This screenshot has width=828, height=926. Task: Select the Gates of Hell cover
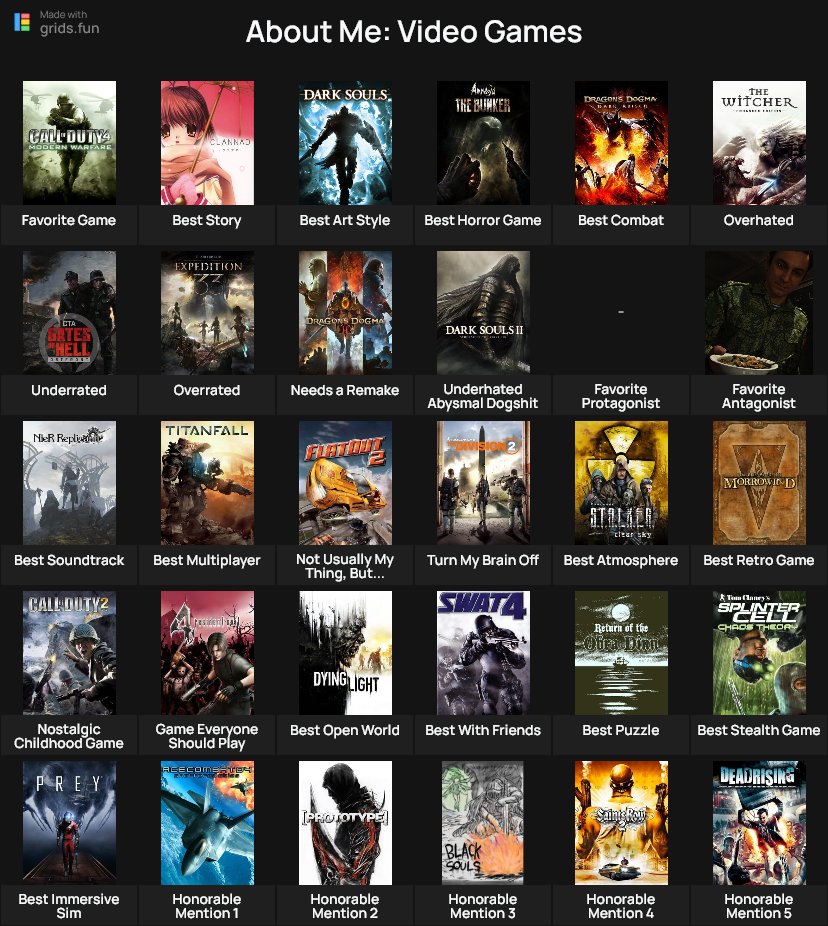coord(69,313)
